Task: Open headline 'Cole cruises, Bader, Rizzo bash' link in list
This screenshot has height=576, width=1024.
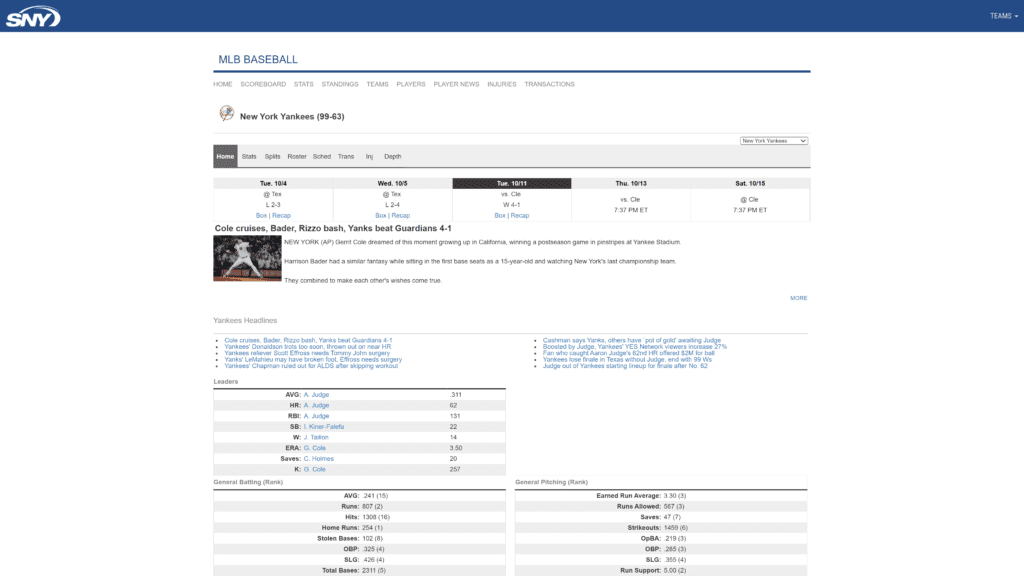Action: [x=308, y=340]
